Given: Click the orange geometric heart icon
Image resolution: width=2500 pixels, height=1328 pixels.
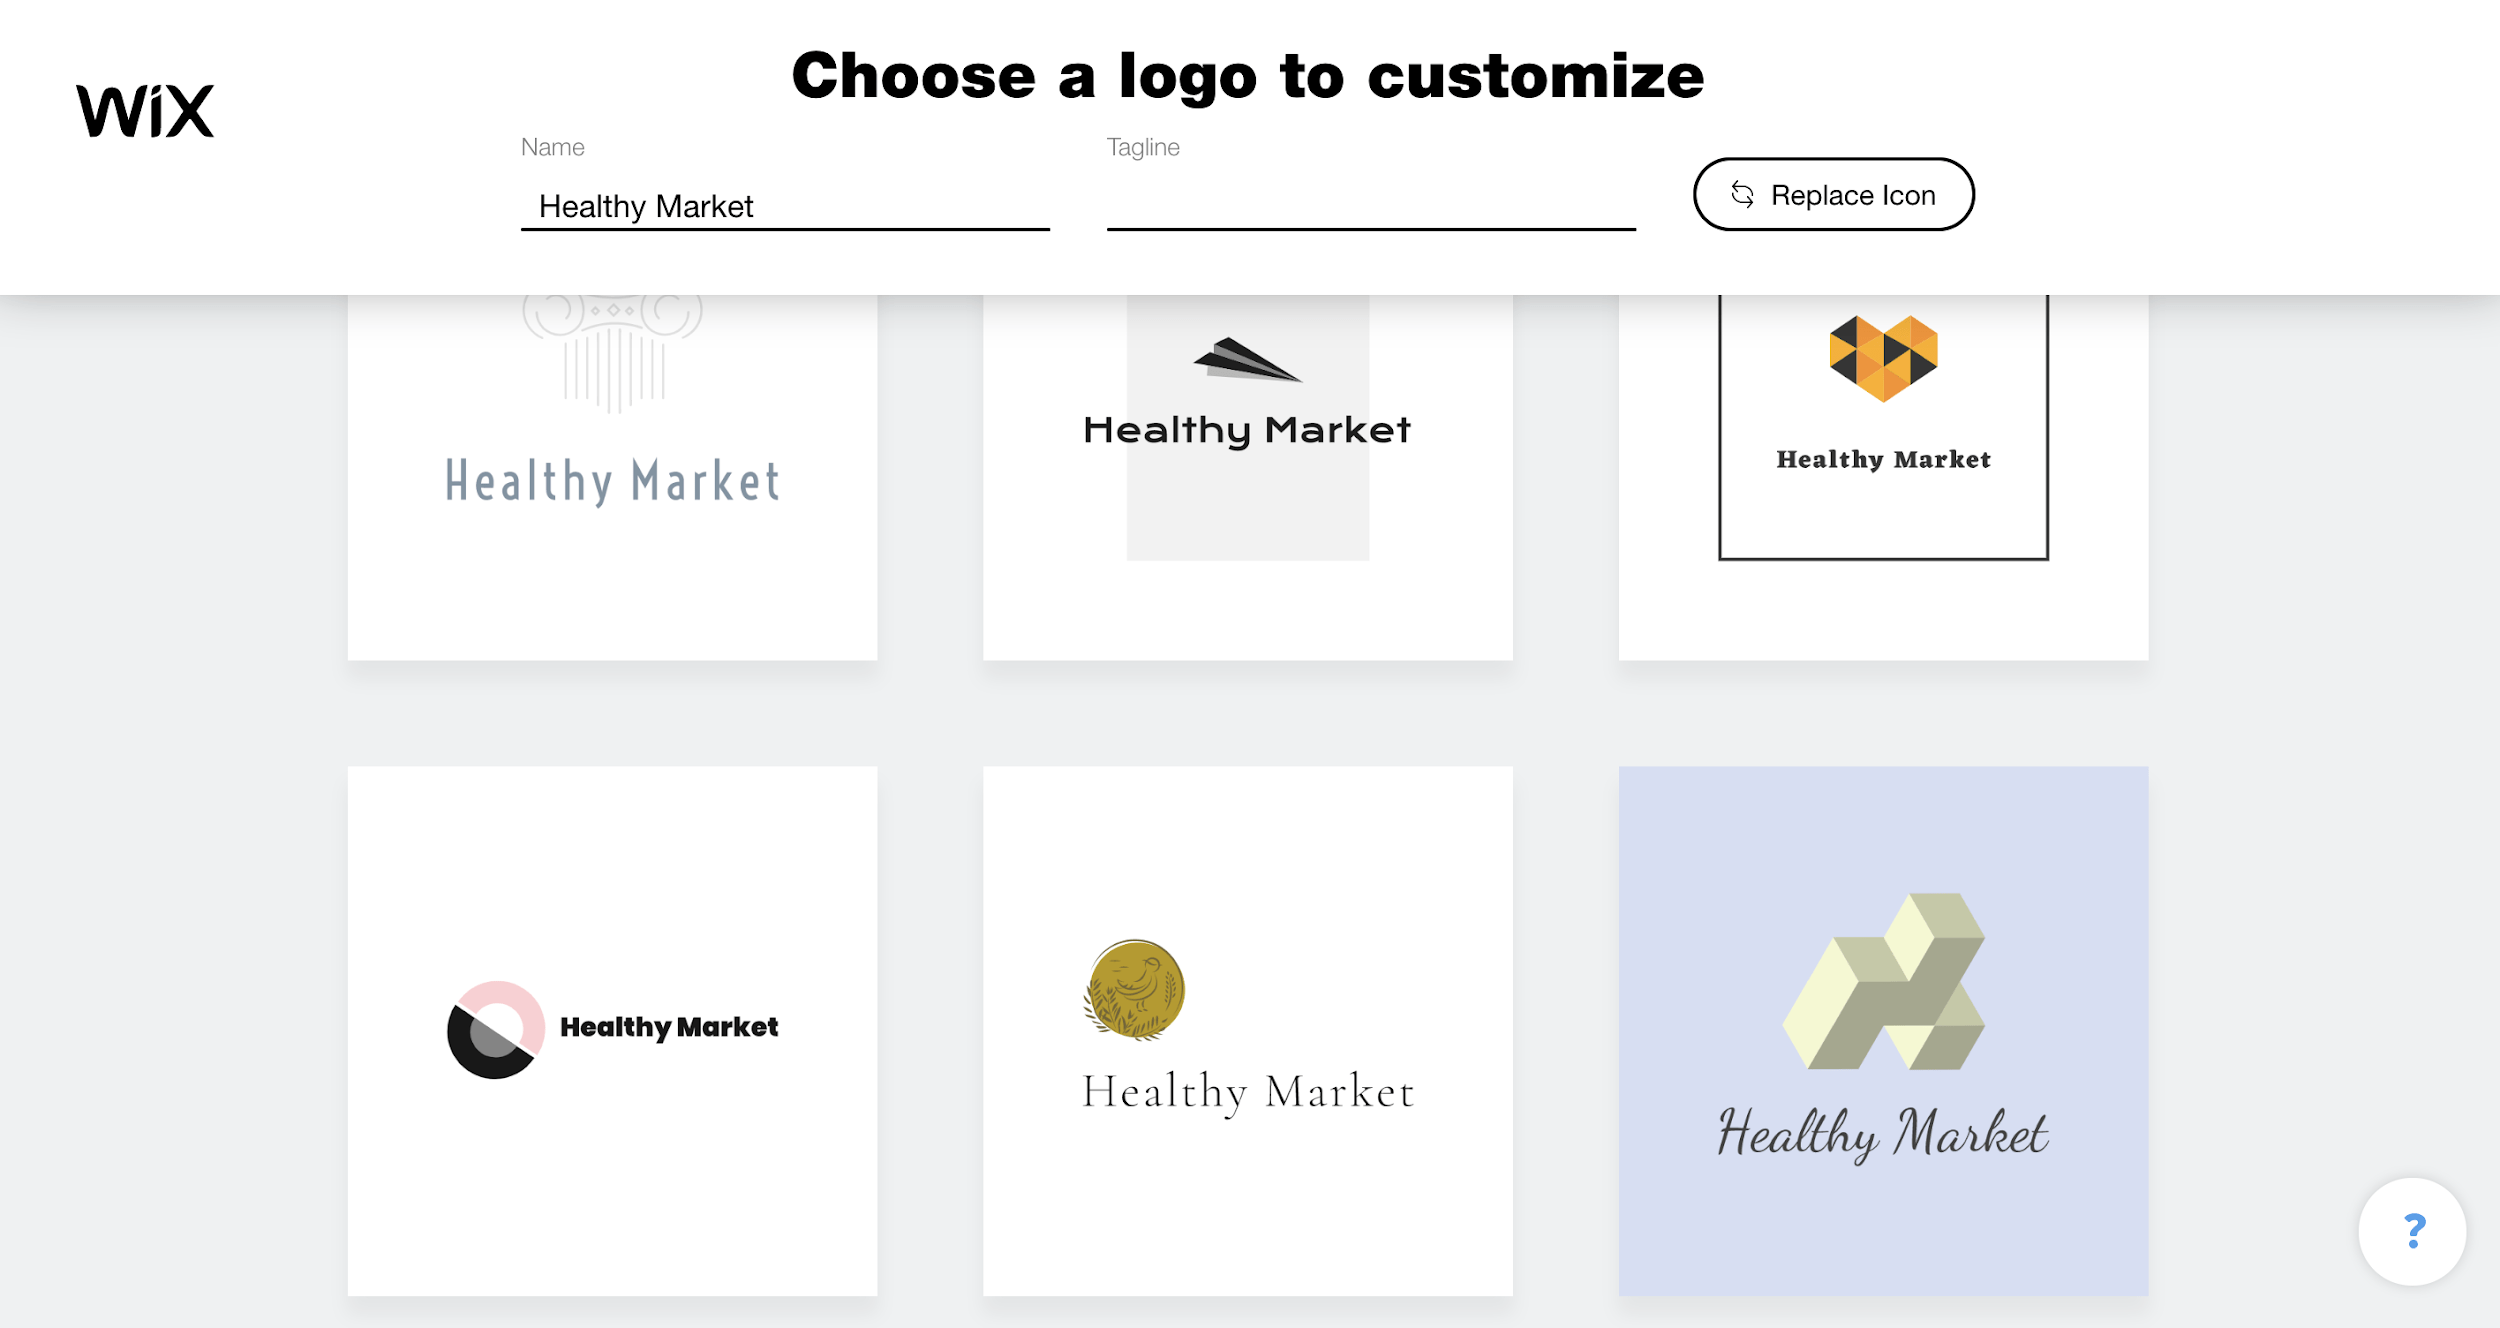Looking at the screenshot, I should (1883, 358).
